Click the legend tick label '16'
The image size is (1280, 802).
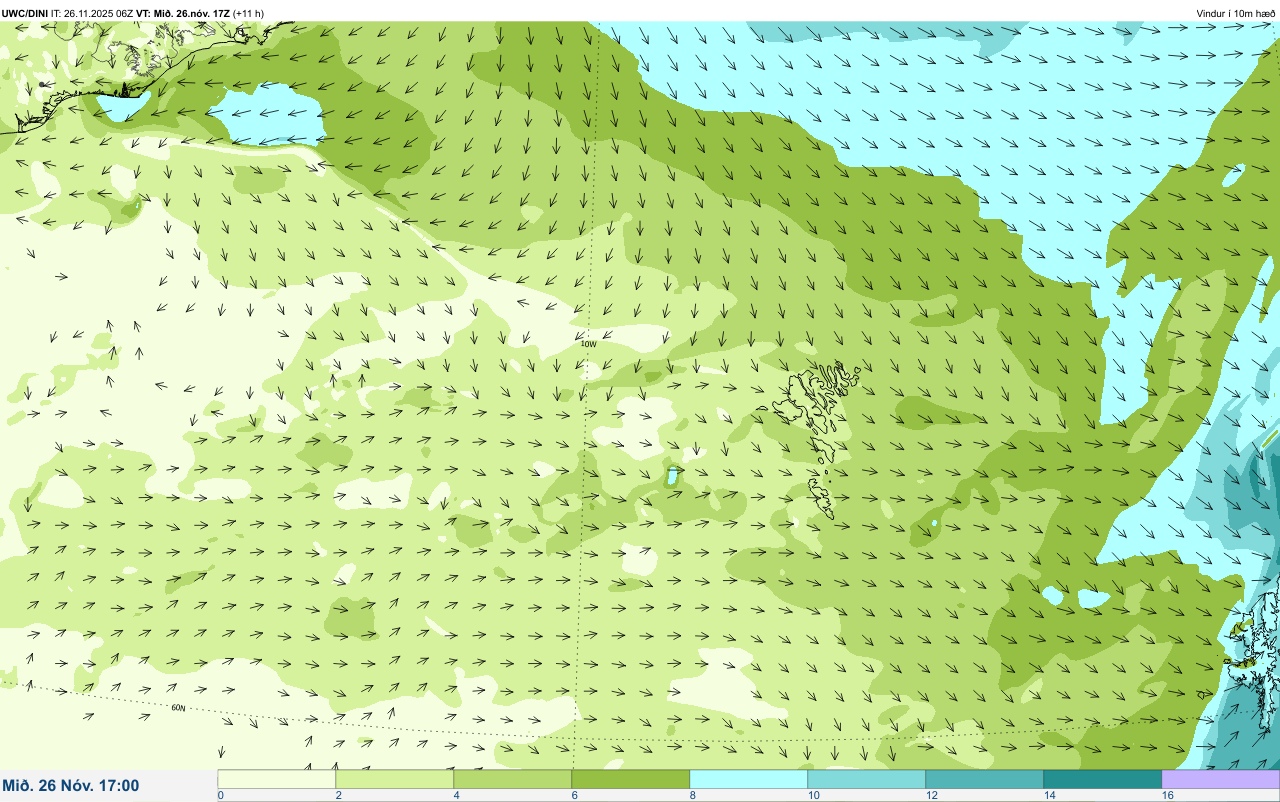1168,795
